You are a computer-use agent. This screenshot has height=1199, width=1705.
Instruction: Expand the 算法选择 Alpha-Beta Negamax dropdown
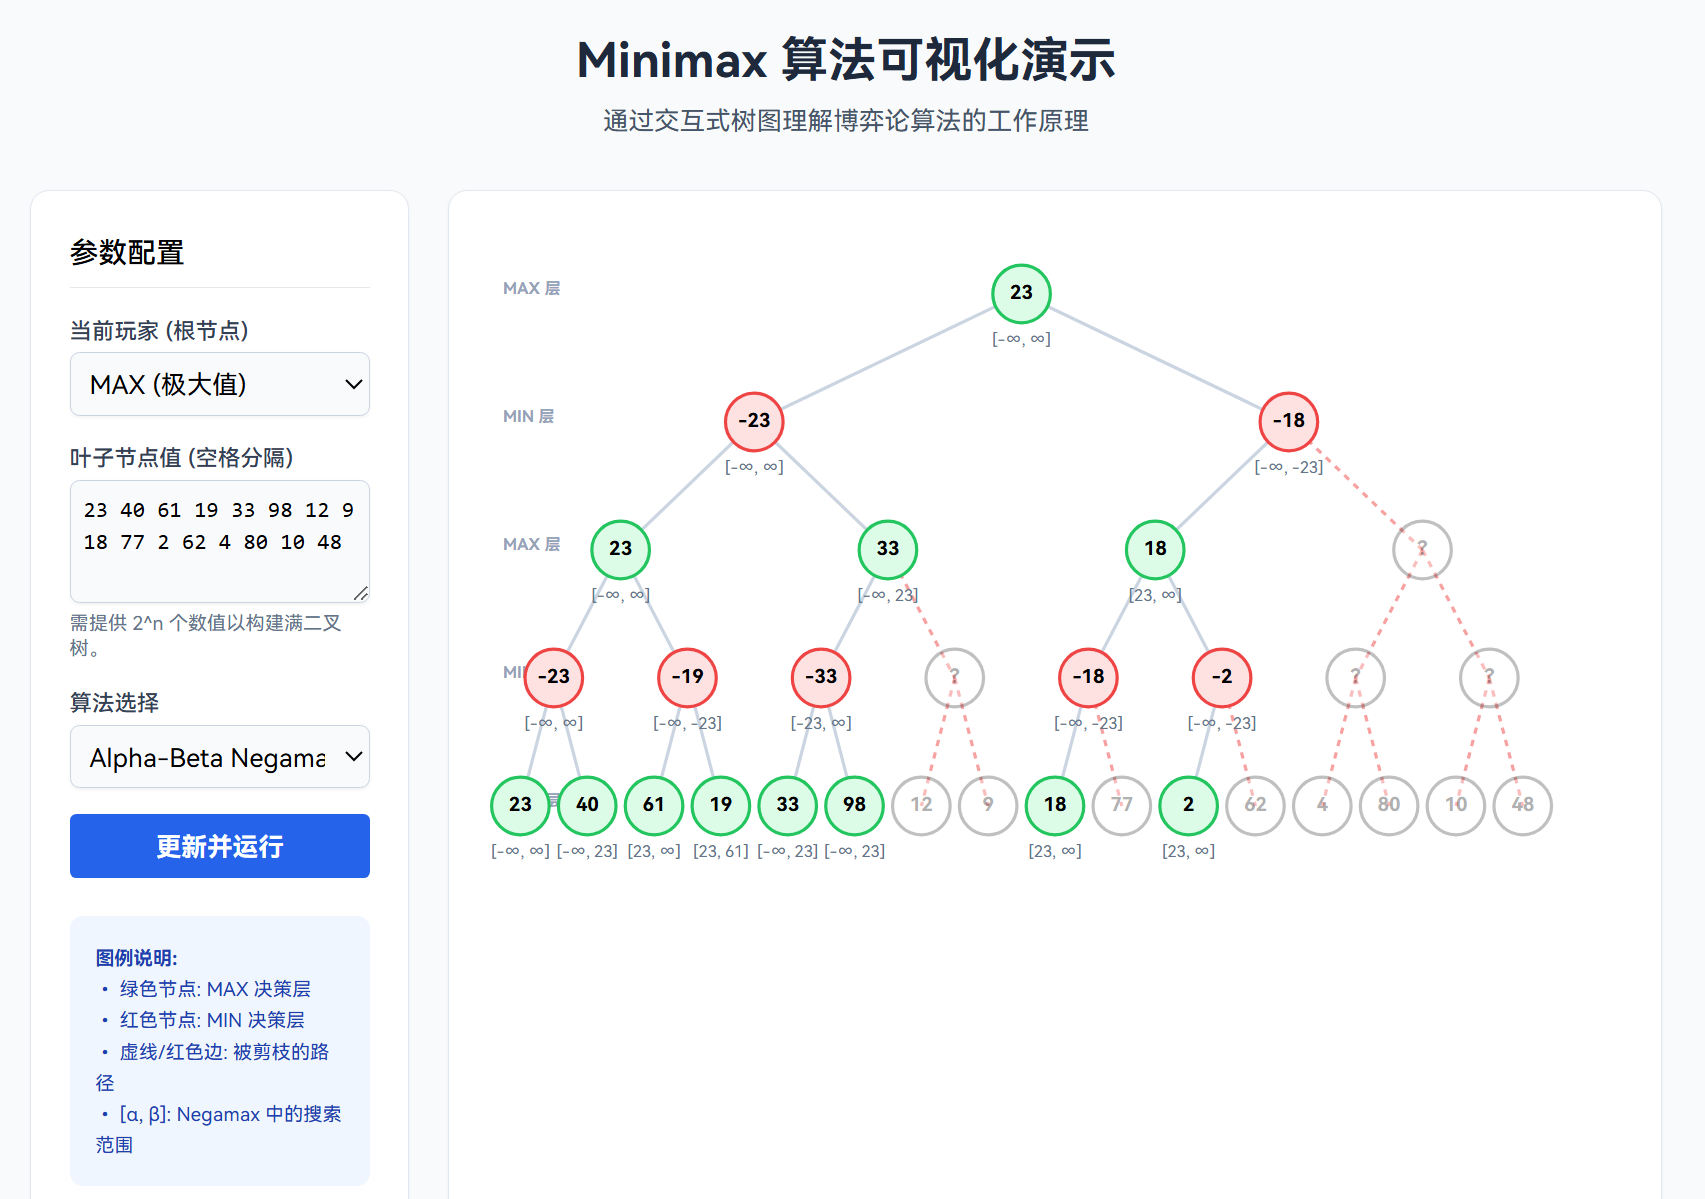(x=219, y=757)
